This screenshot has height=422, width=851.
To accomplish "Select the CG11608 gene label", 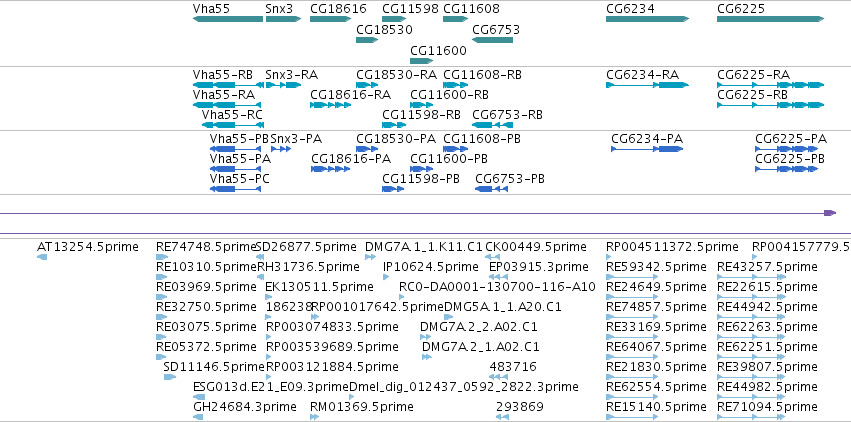I will point(471,9).
